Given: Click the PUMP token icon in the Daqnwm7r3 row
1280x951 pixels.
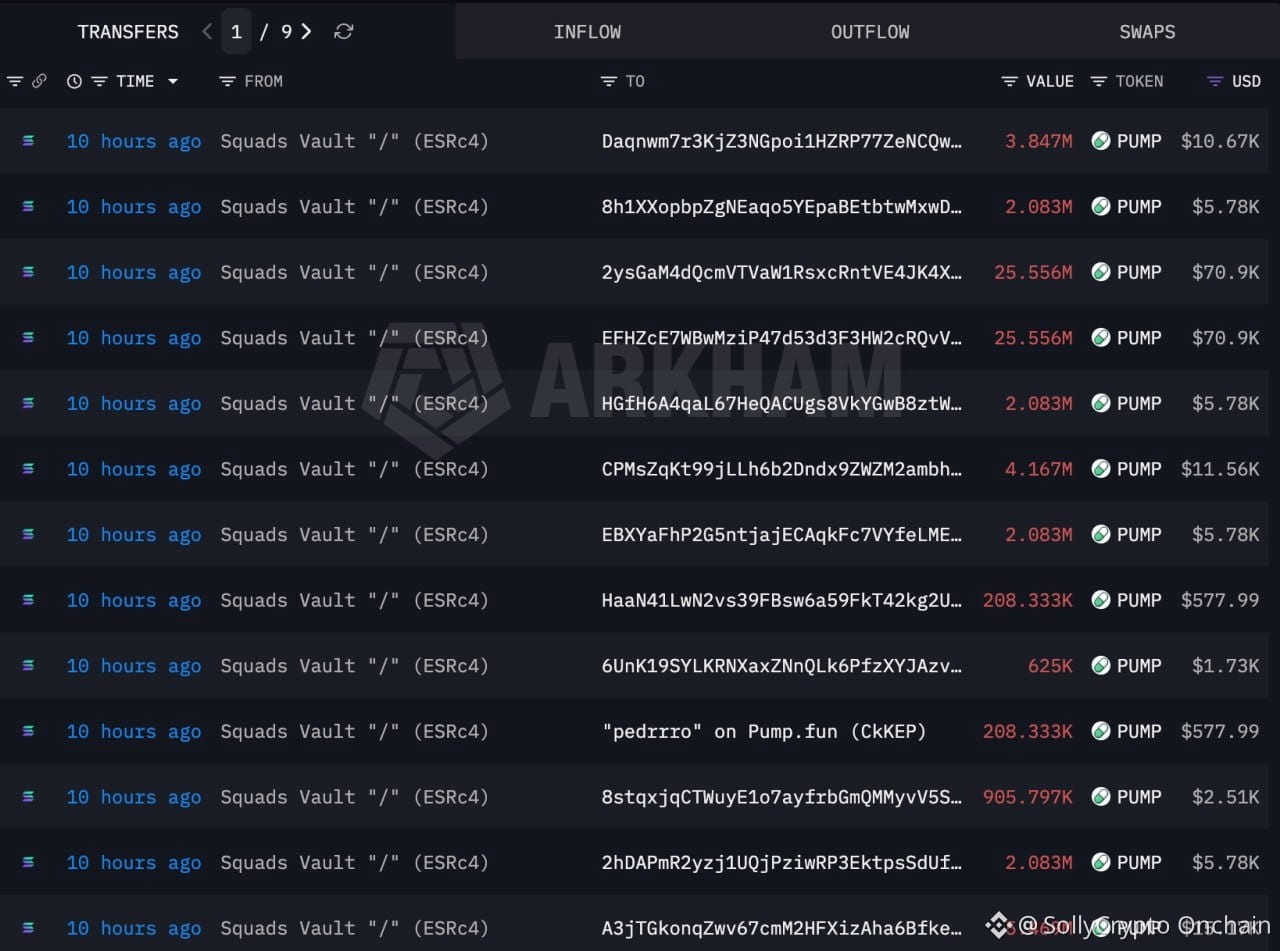Looking at the screenshot, I should 1101,141.
